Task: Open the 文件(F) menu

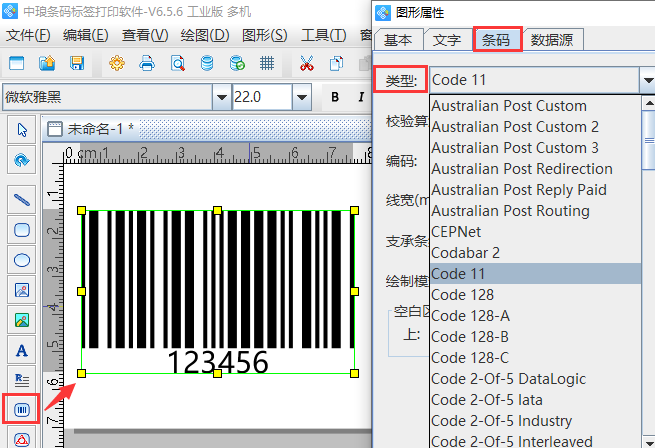Action: [28, 35]
